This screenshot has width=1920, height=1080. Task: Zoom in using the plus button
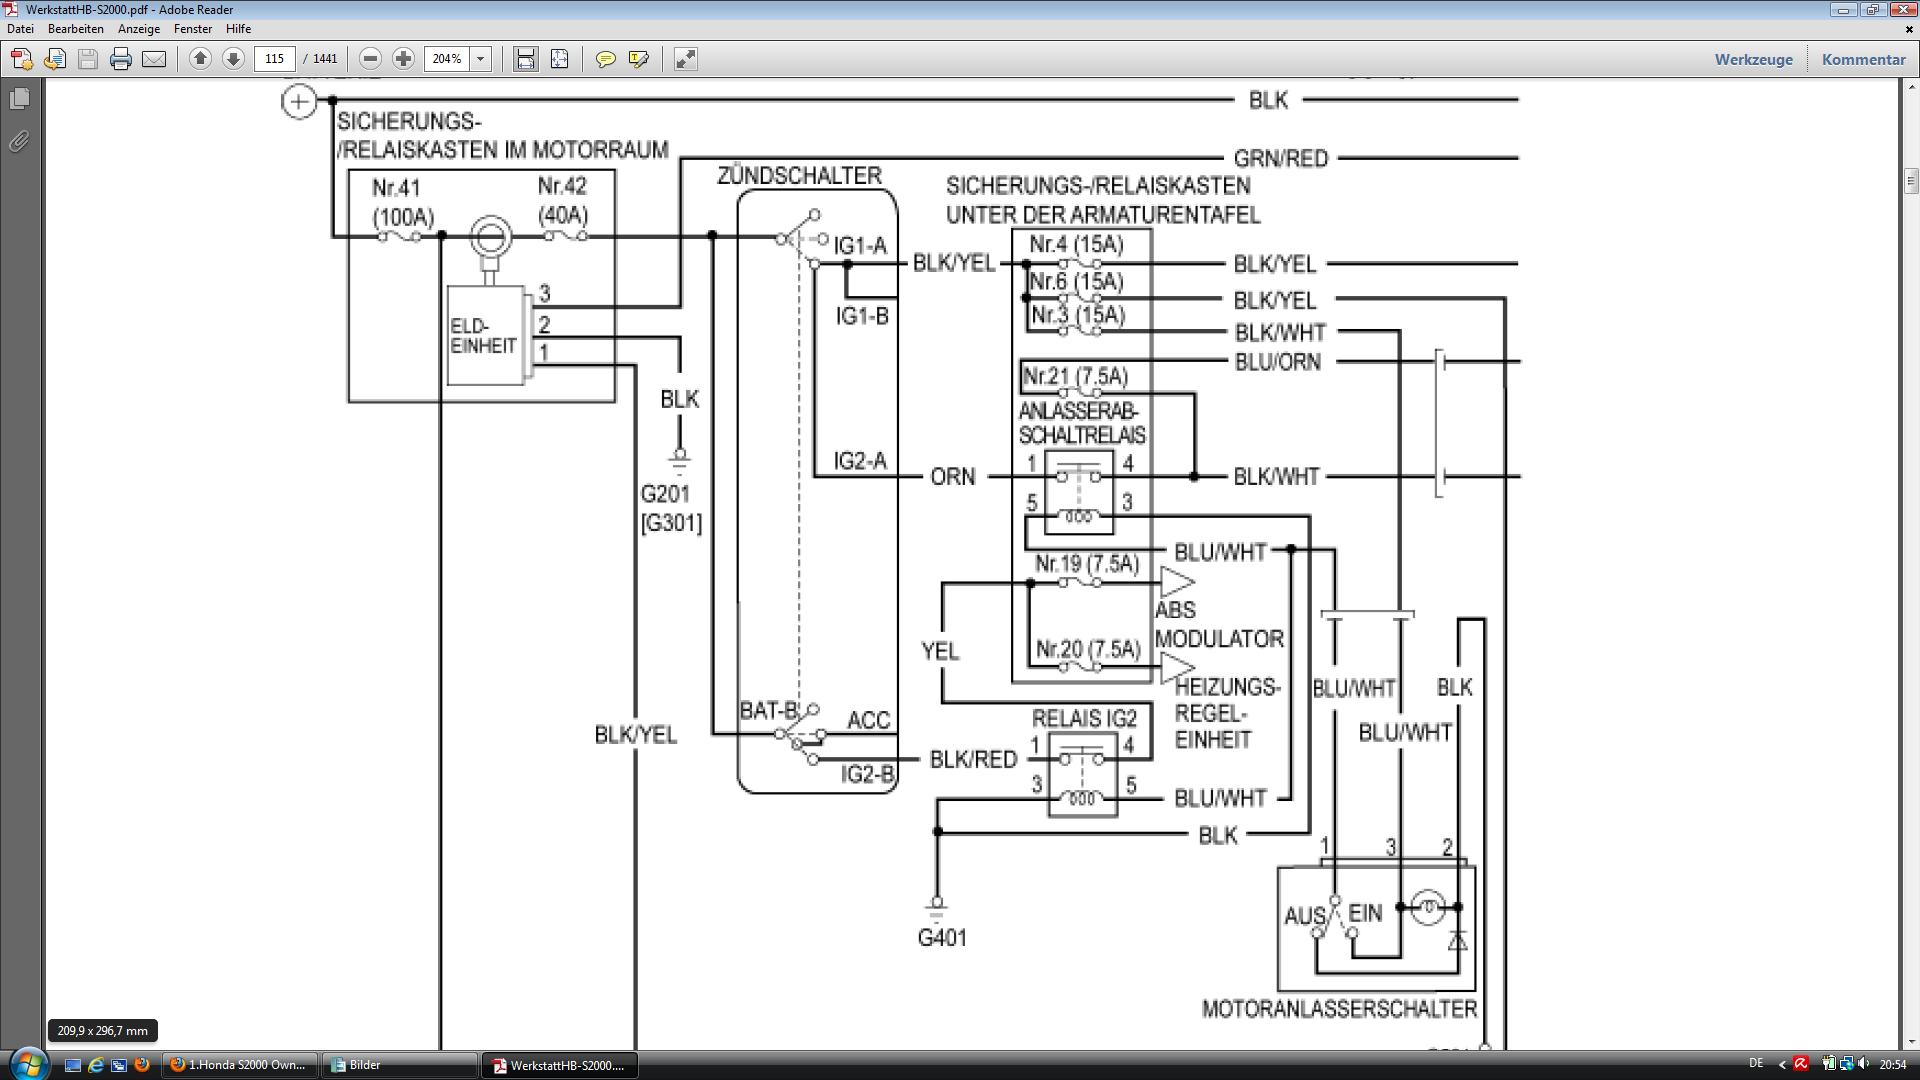click(403, 59)
